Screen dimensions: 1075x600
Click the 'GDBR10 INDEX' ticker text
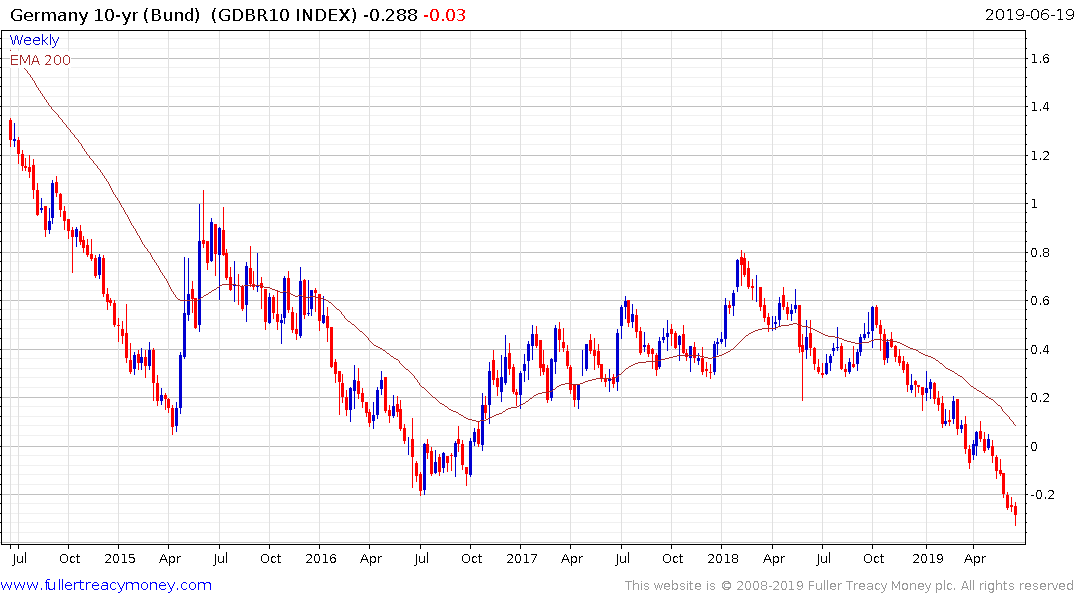[x=284, y=15]
